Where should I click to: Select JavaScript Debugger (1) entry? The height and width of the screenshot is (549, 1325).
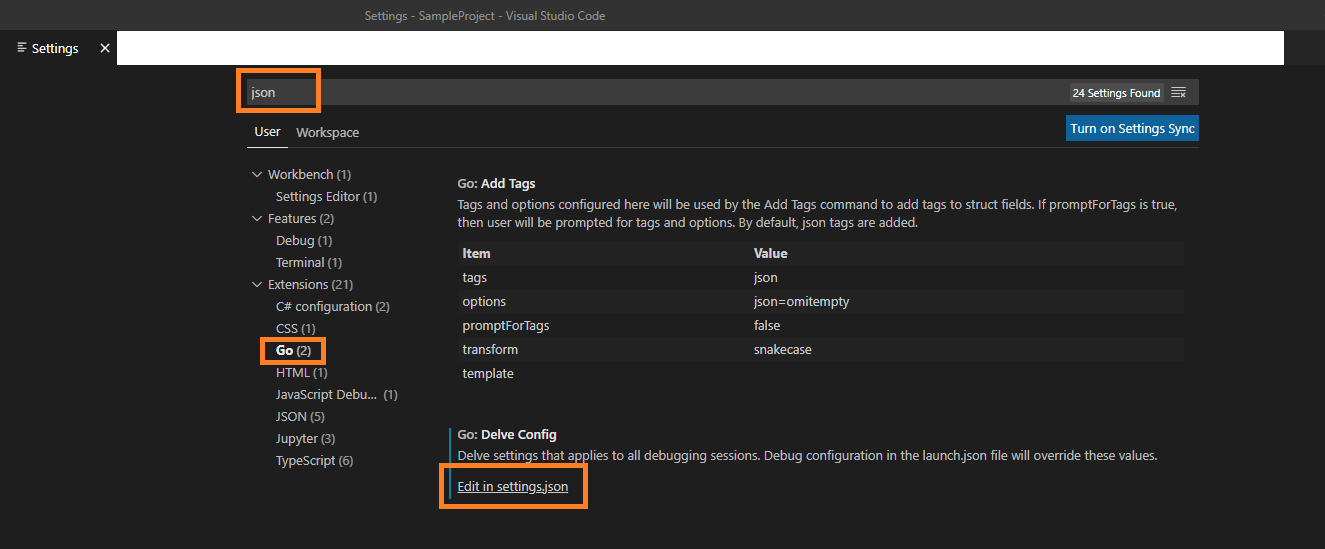point(337,395)
